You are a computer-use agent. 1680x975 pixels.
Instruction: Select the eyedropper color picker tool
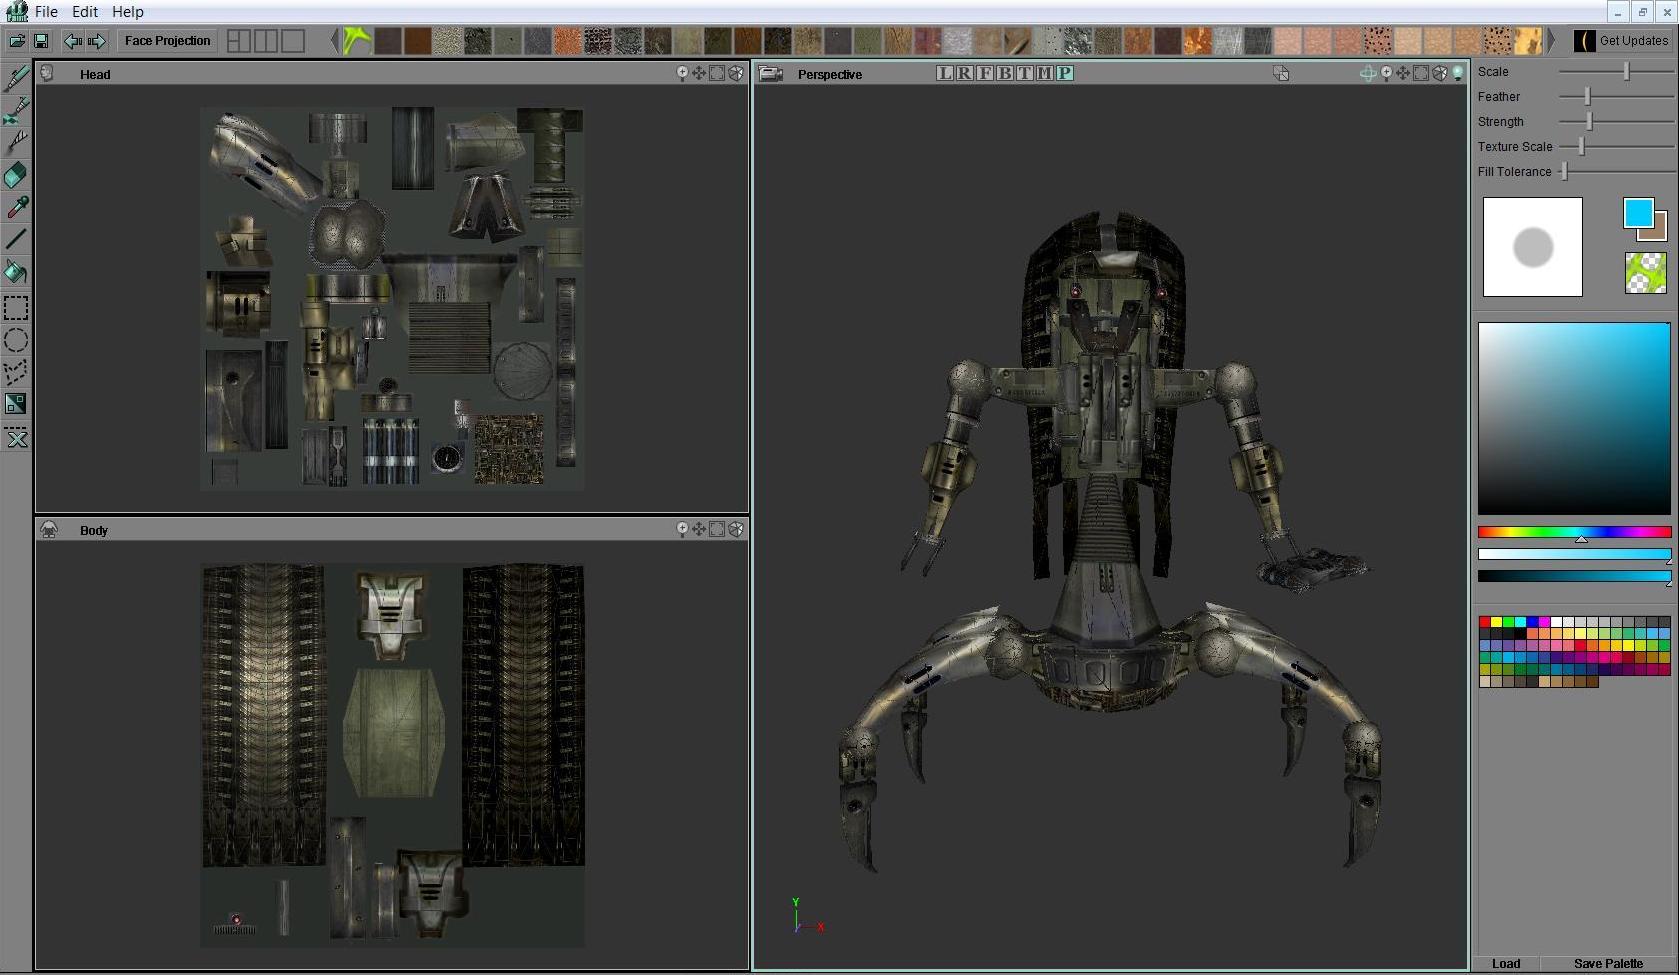[x=16, y=208]
